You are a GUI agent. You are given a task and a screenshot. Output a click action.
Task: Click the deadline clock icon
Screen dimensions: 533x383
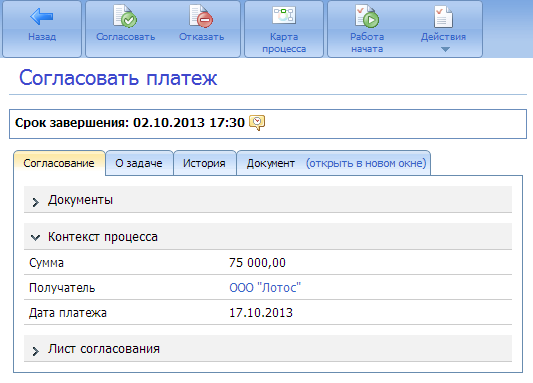[x=257, y=123]
